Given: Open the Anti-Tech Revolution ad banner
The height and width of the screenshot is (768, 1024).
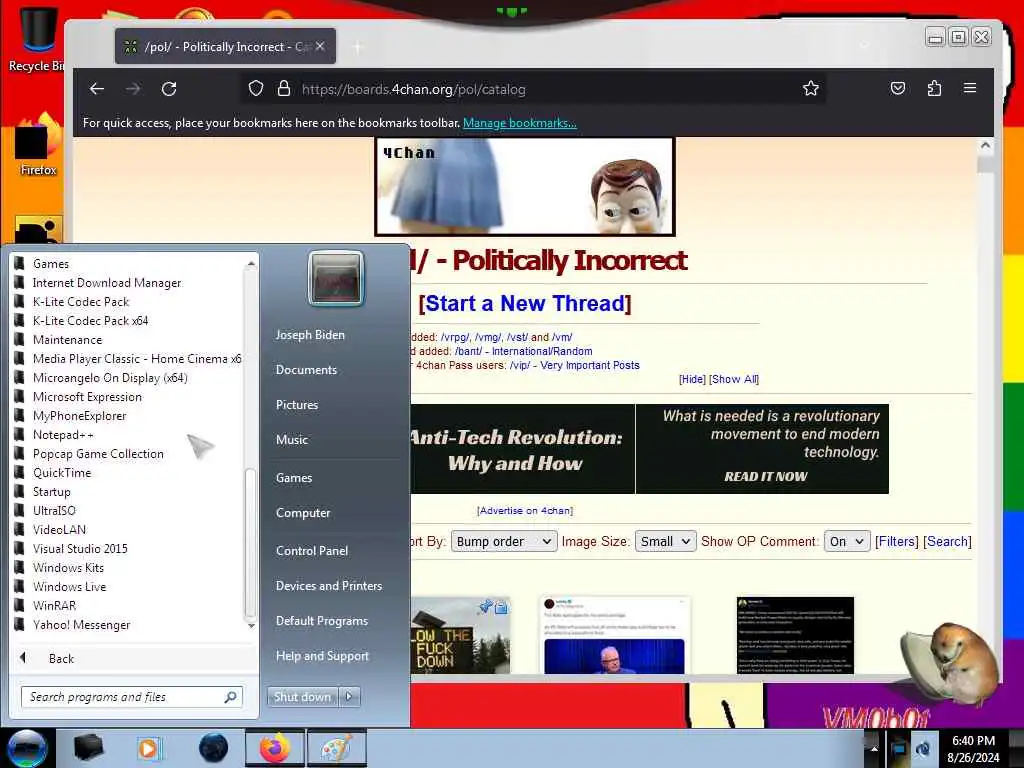Looking at the screenshot, I should [649, 449].
